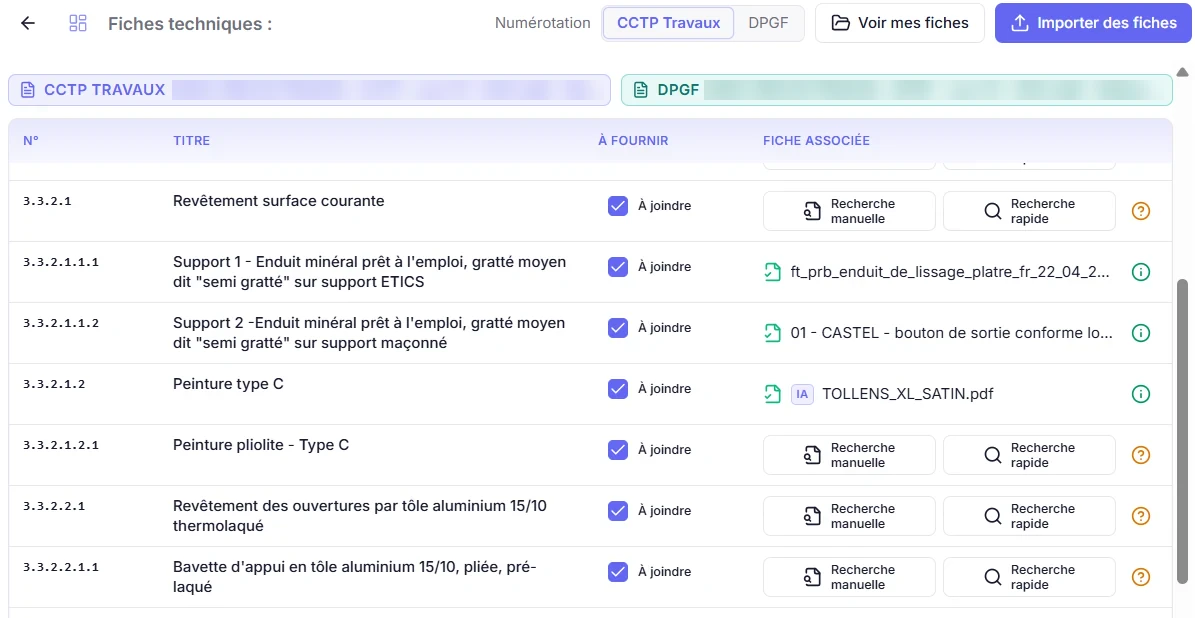Click the scroll up arrow
The image size is (1195, 618).
click(x=1182, y=72)
